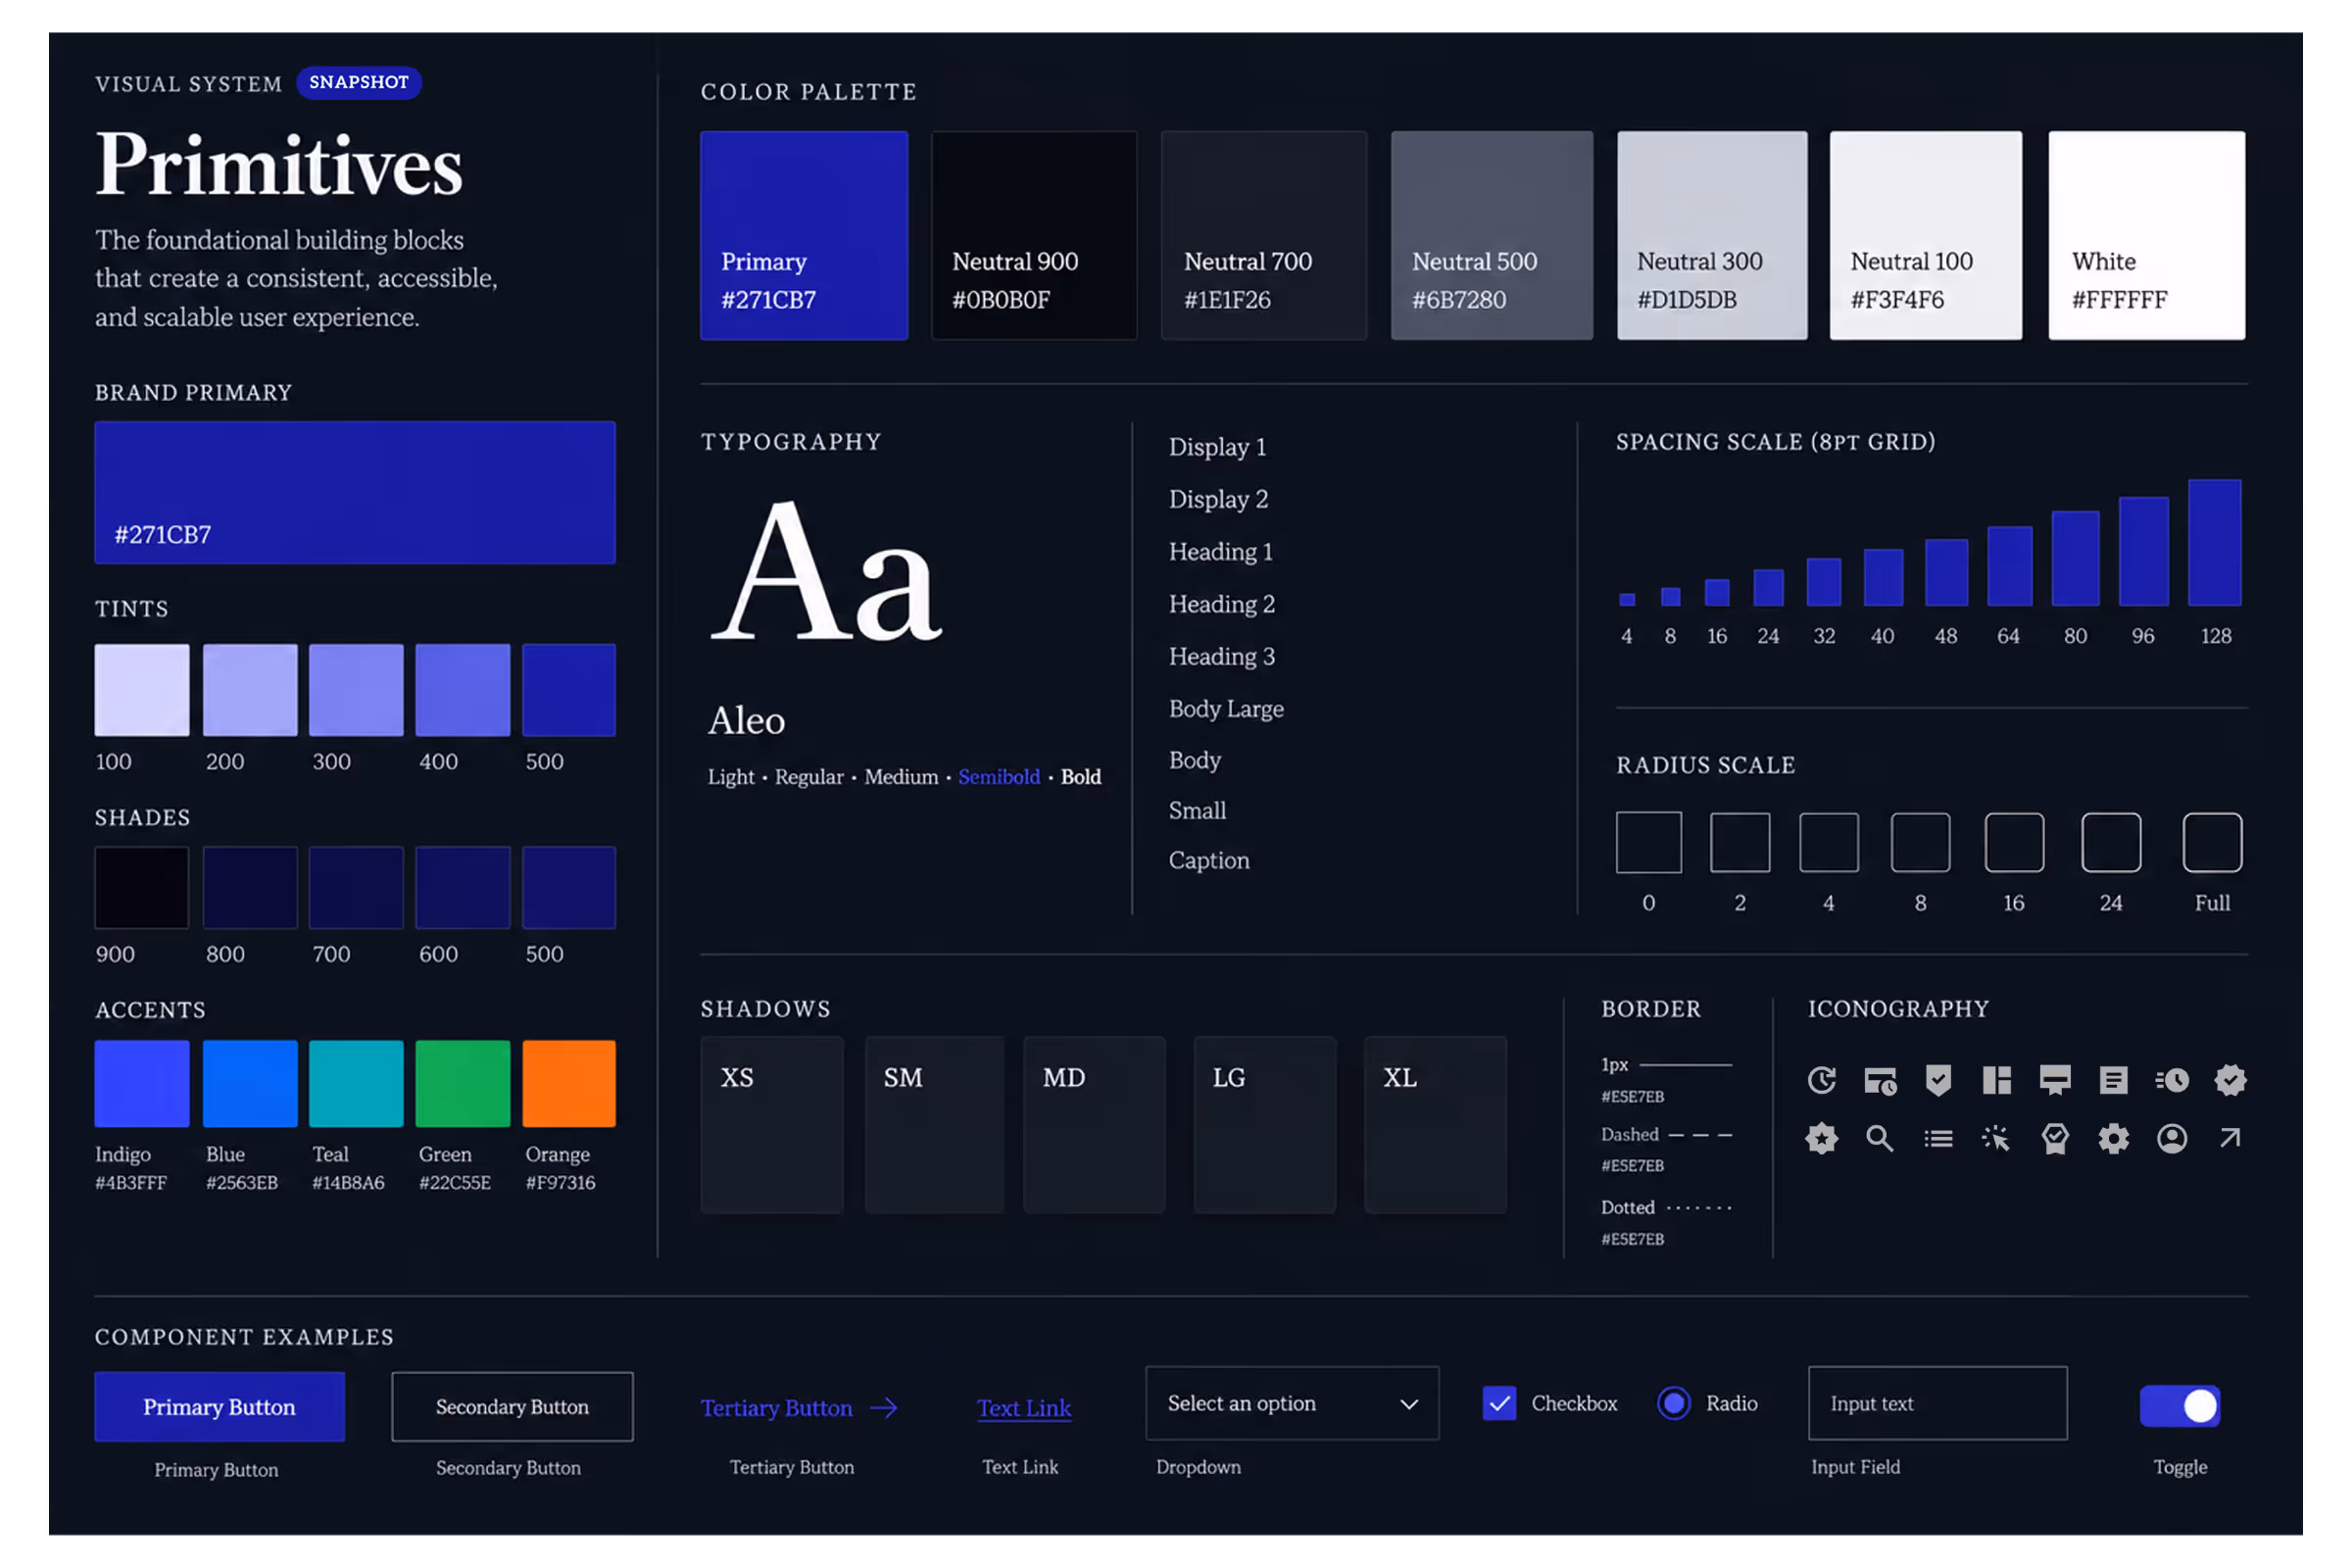This screenshot has height=1568, width=2352.
Task: Click the Aleo typeface name
Action: point(747,720)
